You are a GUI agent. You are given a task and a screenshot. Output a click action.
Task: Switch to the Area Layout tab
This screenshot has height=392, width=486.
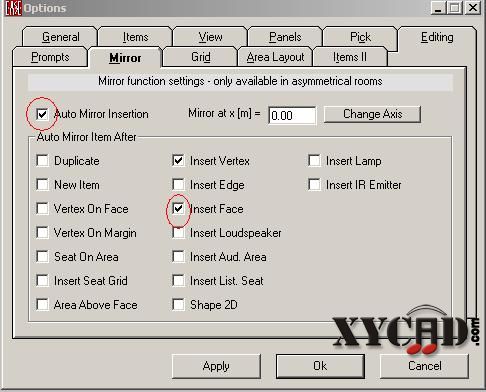tap(275, 57)
